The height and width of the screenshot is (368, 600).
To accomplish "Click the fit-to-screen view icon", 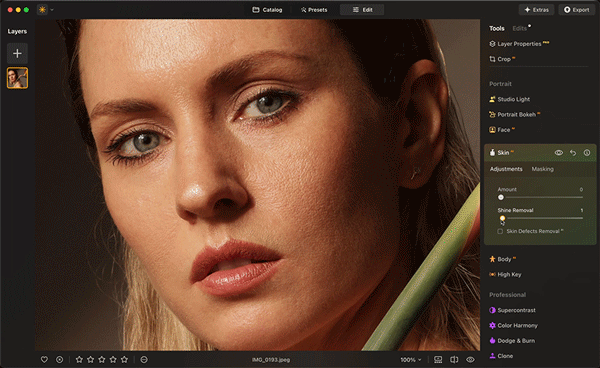I will (x=438, y=360).
